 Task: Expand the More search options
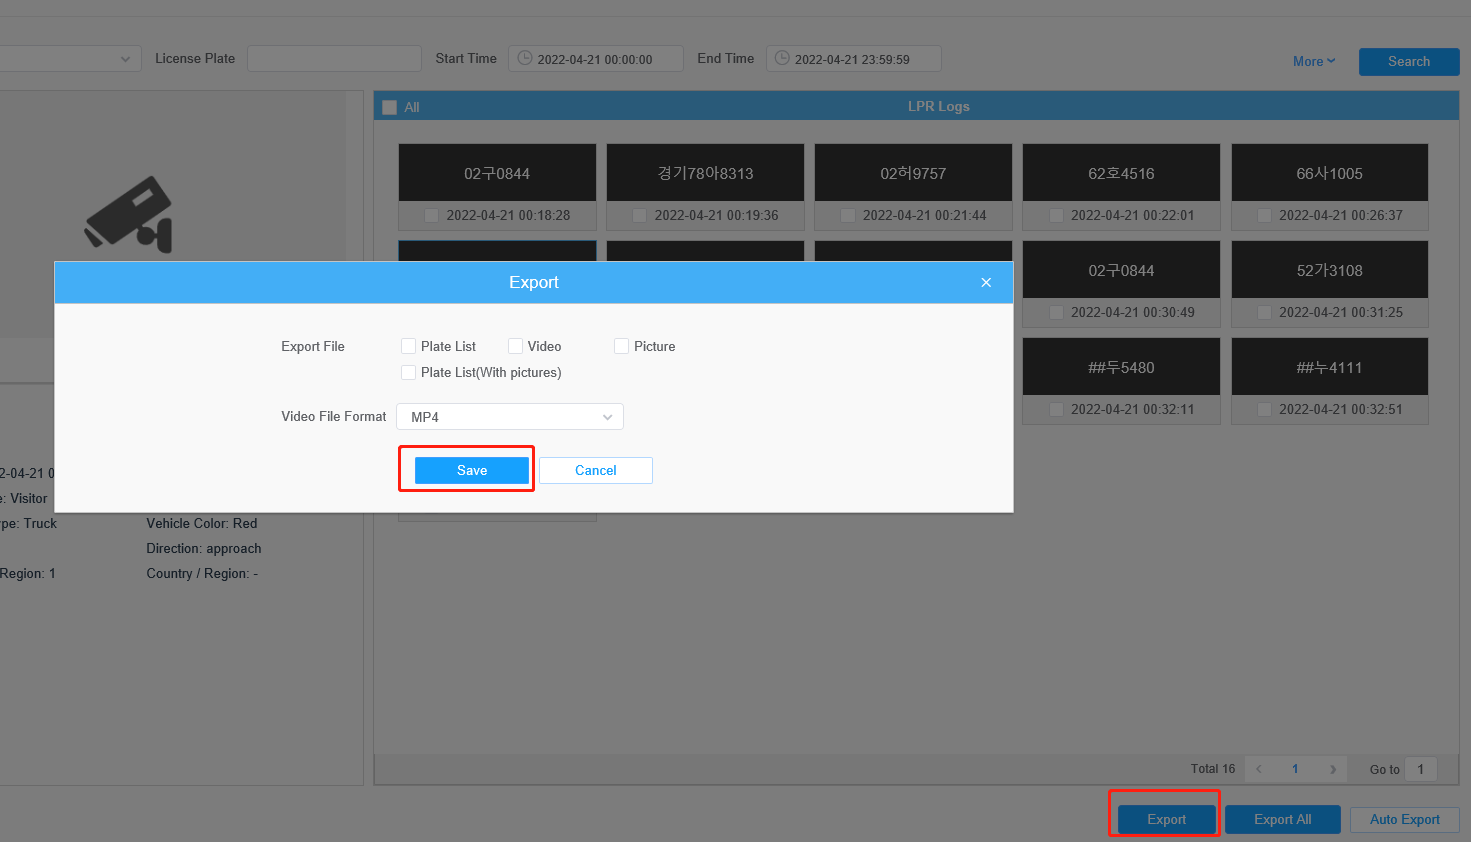1314,61
